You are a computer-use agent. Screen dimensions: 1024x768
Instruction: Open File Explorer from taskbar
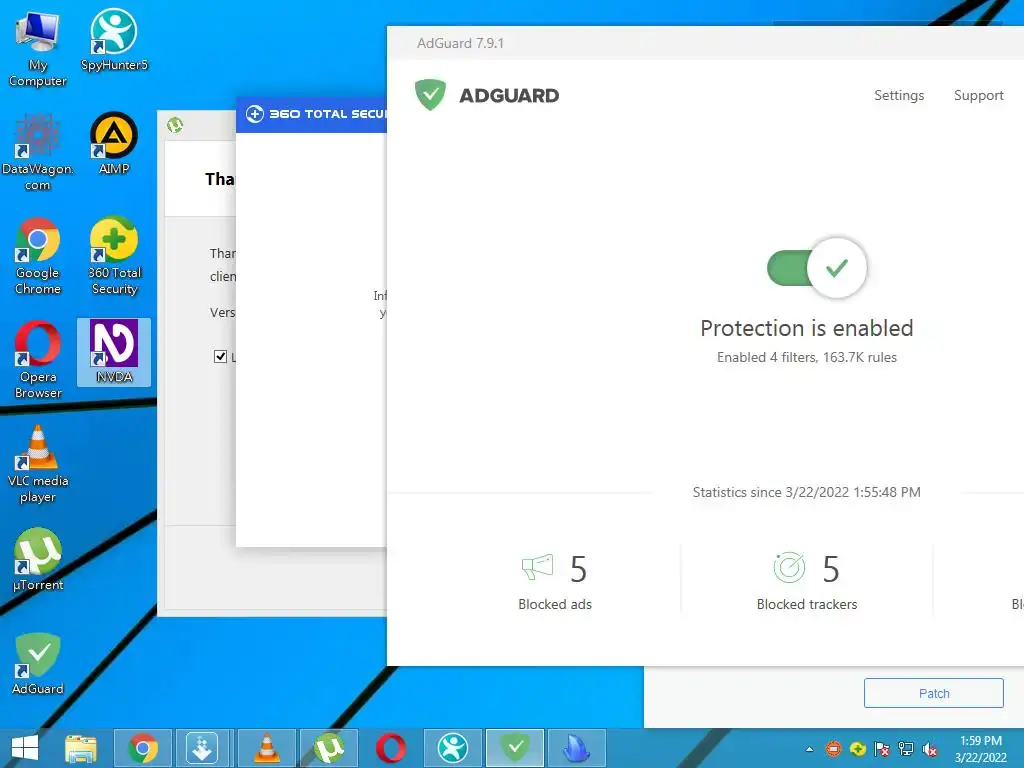point(81,748)
